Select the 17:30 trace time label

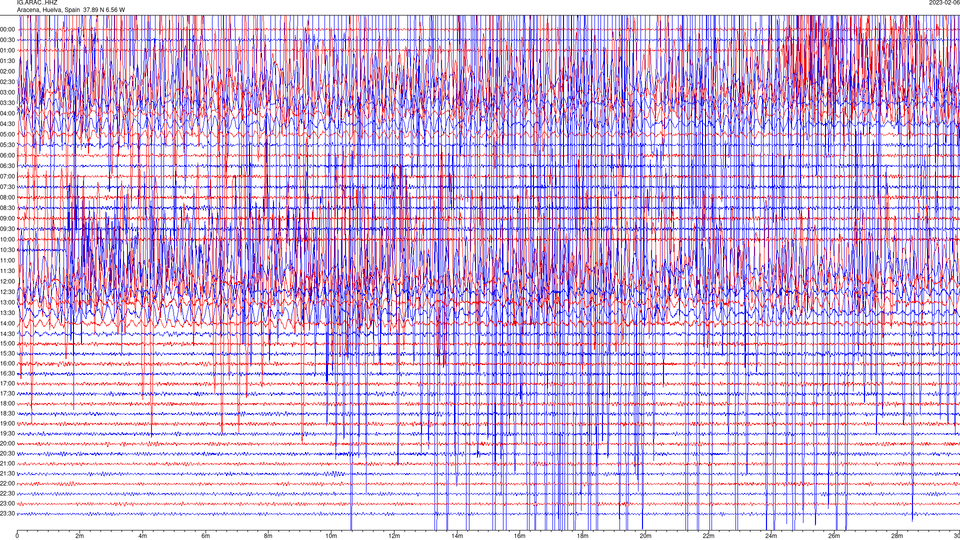point(7,394)
